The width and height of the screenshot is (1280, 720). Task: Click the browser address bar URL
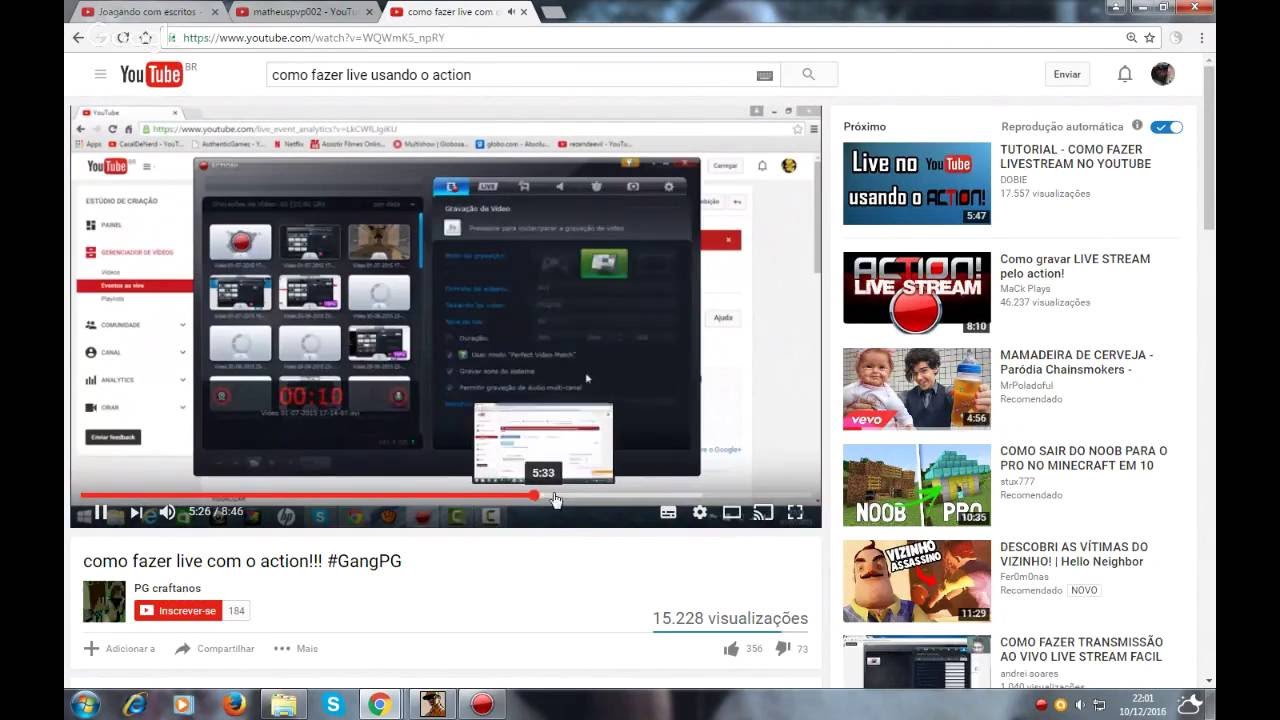313,38
